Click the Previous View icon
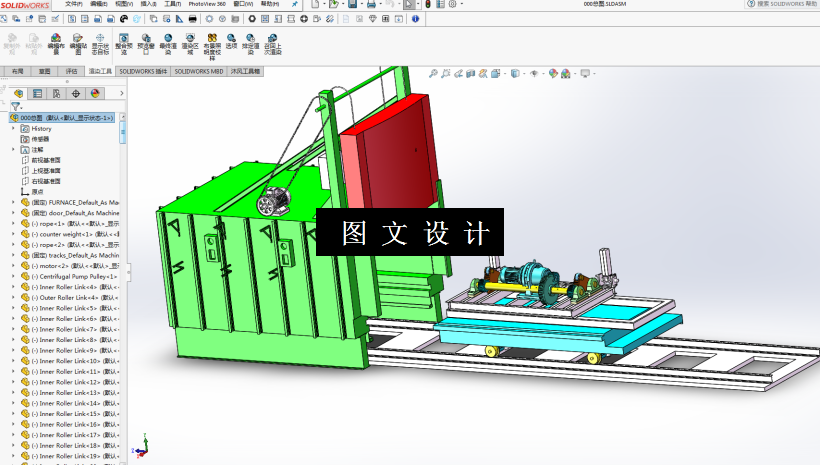The width and height of the screenshot is (820, 465). [x=458, y=74]
